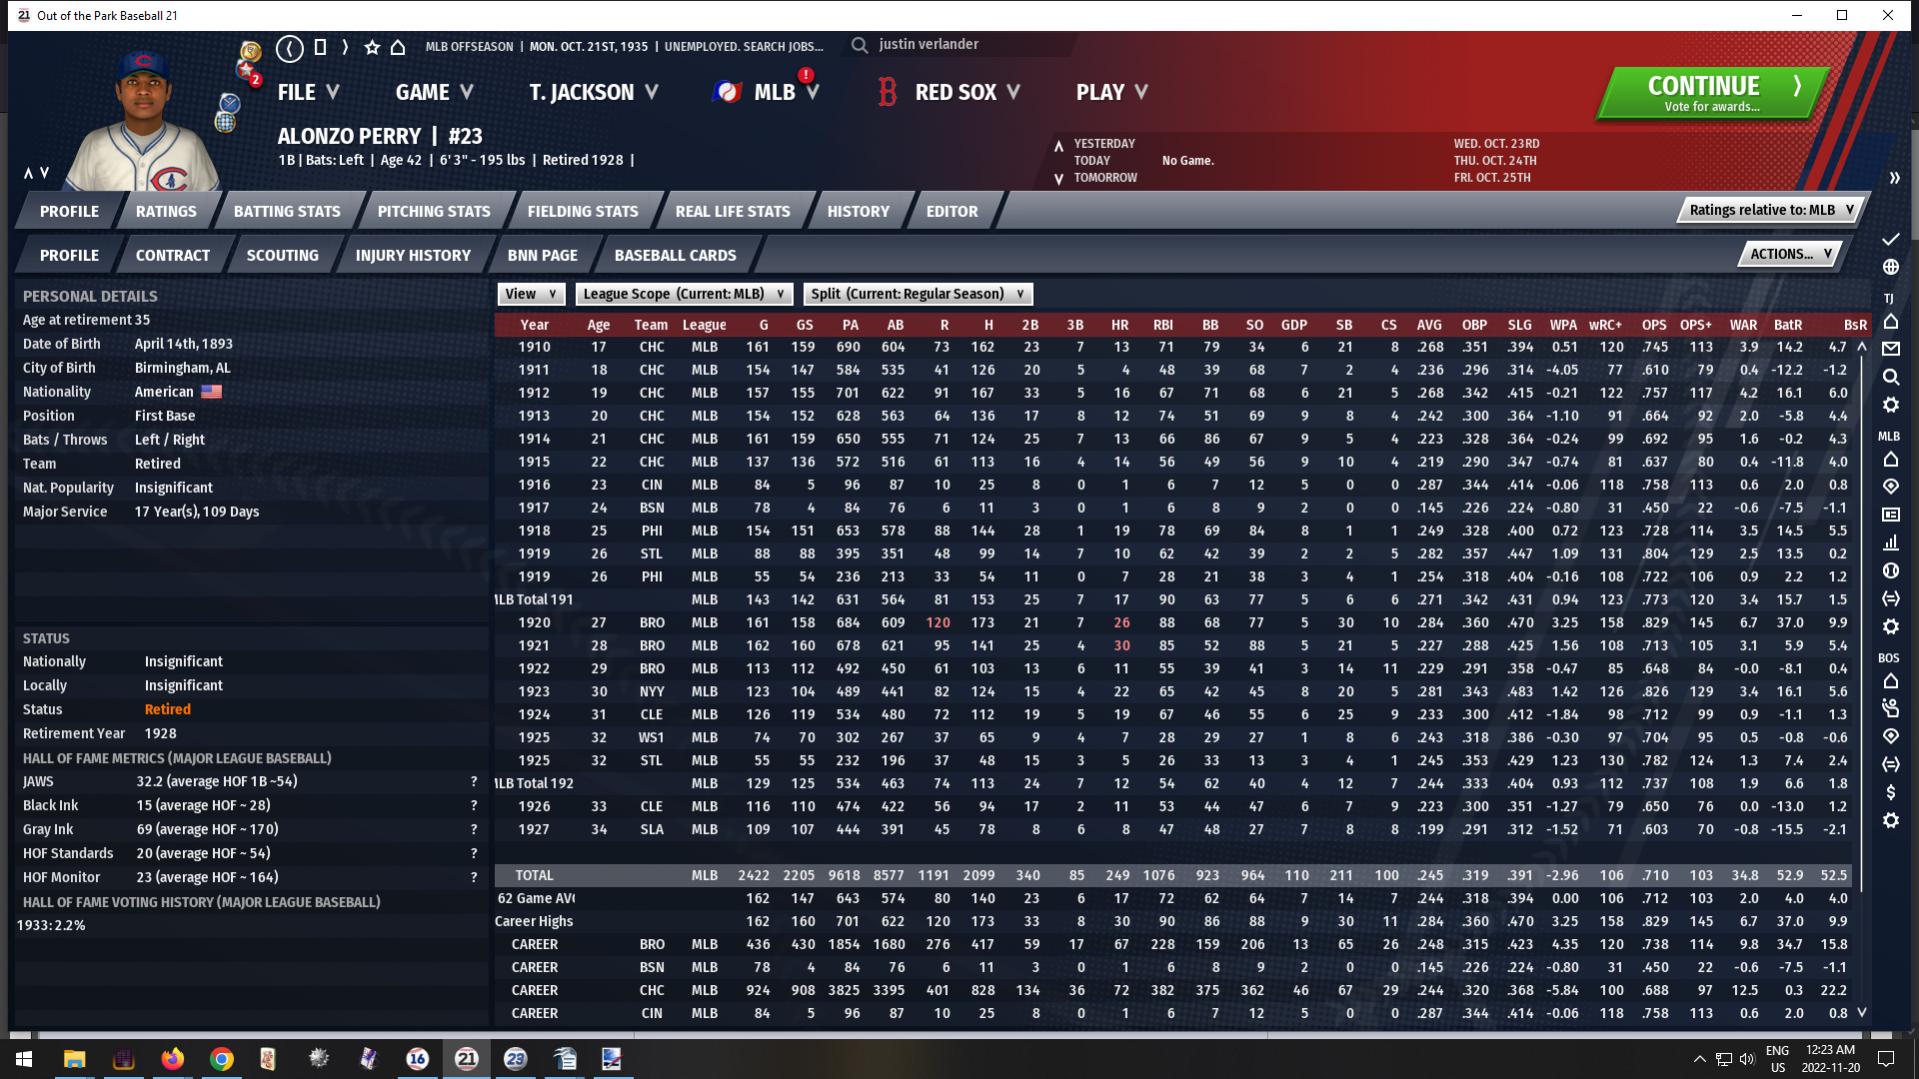The width and height of the screenshot is (1919, 1079).
Task: Open the ACTIONS dropdown
Action: pos(1791,254)
